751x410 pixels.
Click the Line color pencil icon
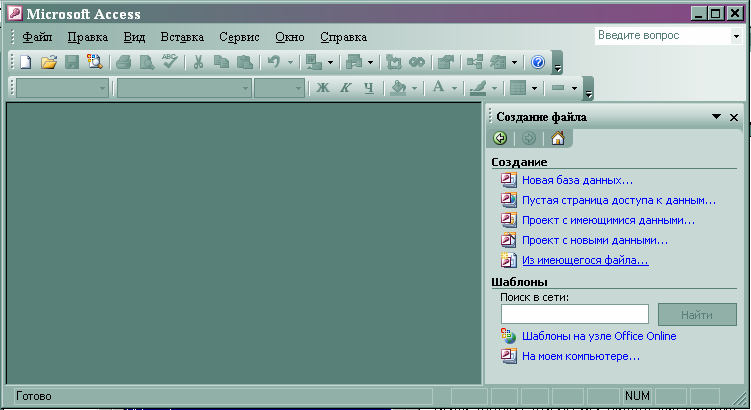[478, 88]
